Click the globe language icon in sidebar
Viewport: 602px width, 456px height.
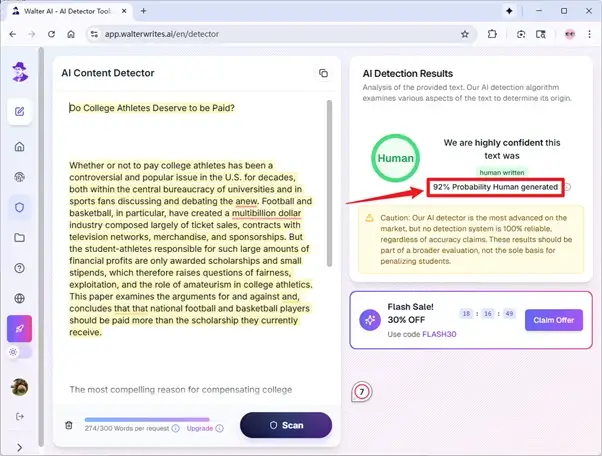pyautogui.click(x=19, y=298)
